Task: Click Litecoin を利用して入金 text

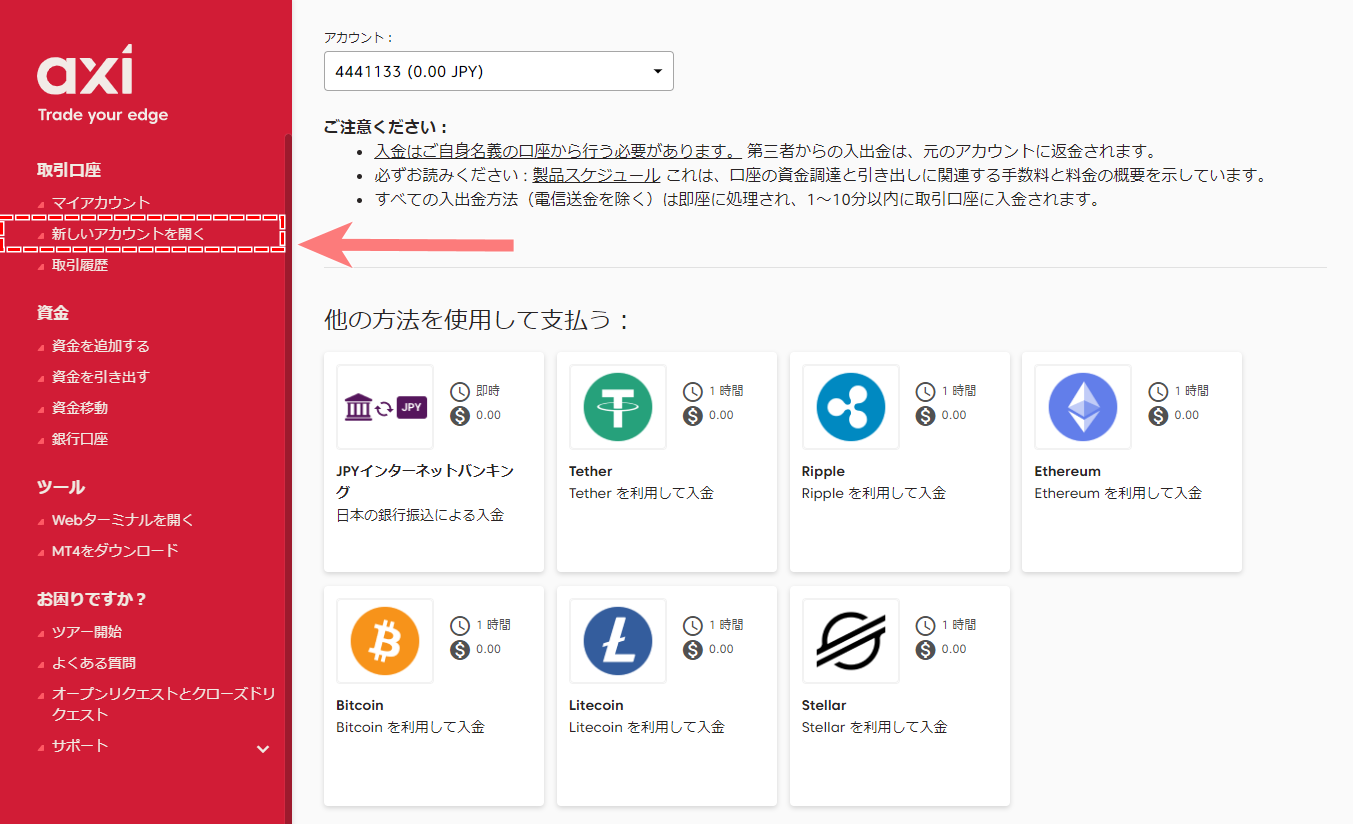Action: pyautogui.click(x=647, y=727)
